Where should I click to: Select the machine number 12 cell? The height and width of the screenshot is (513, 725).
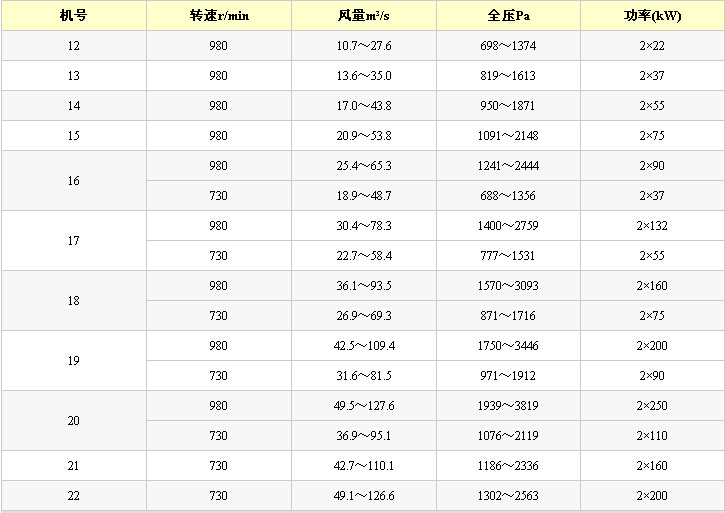point(73,46)
